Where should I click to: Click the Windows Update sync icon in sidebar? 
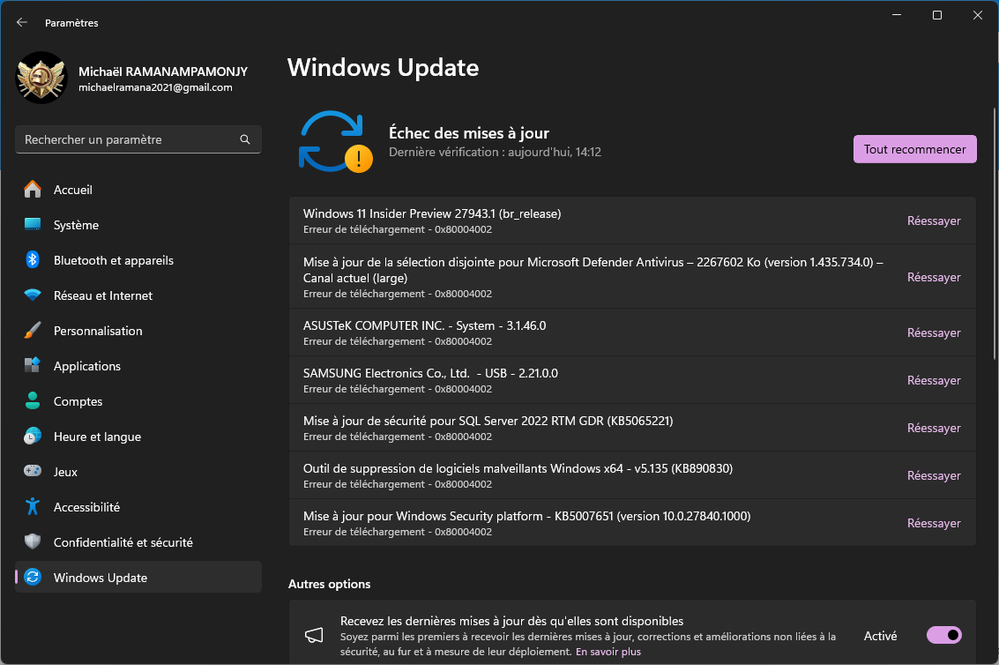point(32,577)
